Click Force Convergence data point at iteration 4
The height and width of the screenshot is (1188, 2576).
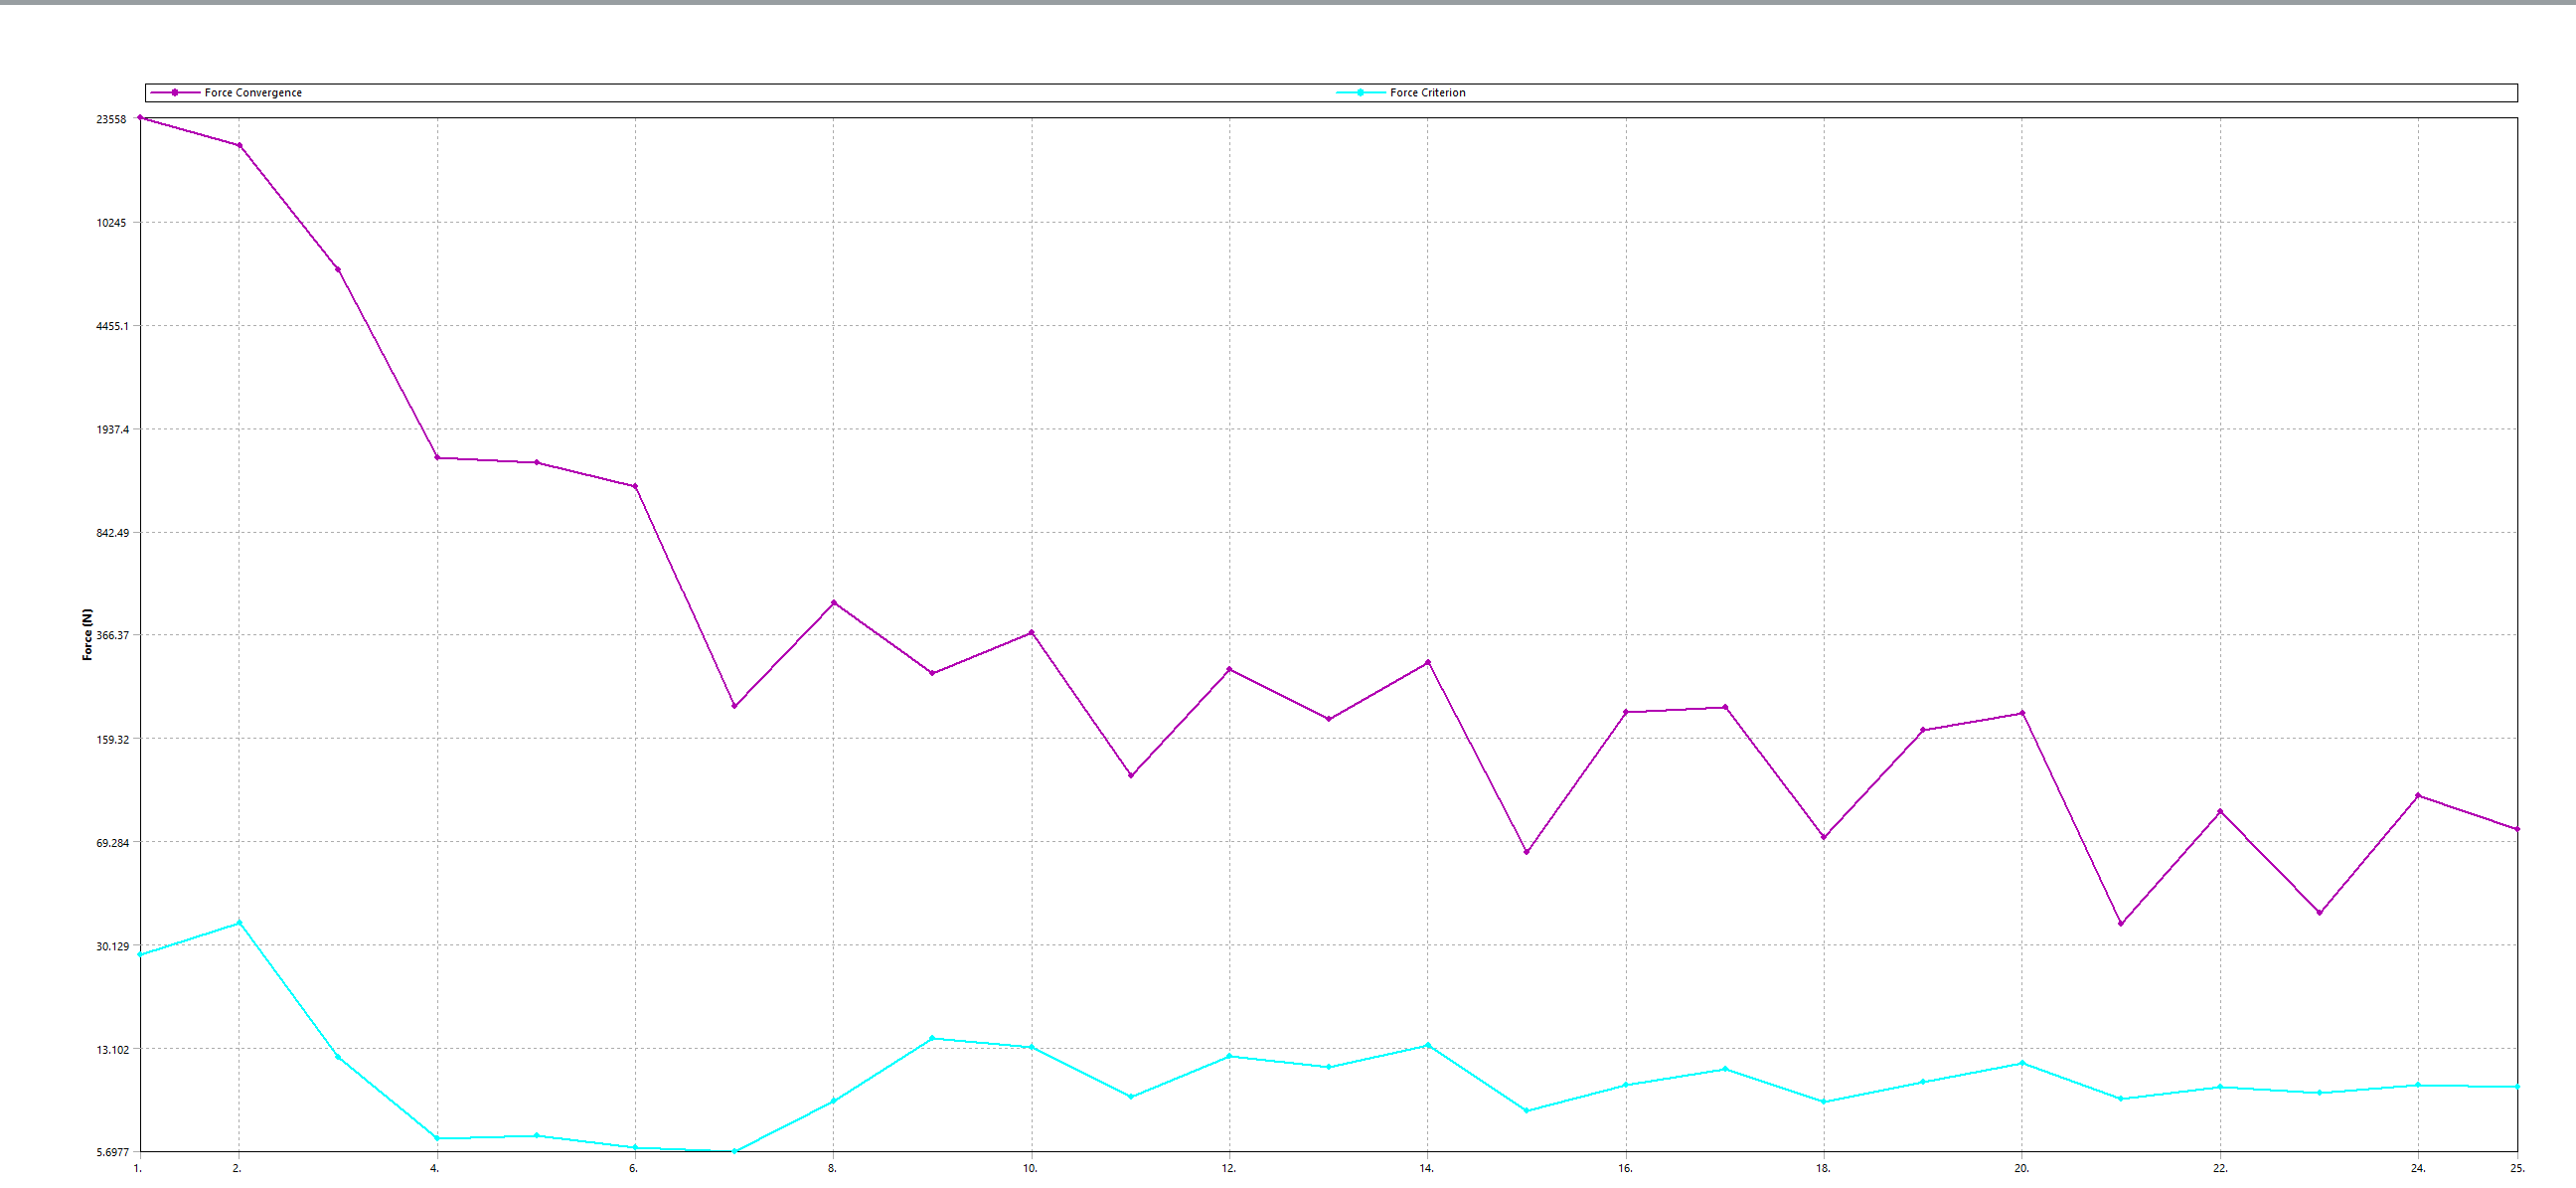tap(437, 458)
